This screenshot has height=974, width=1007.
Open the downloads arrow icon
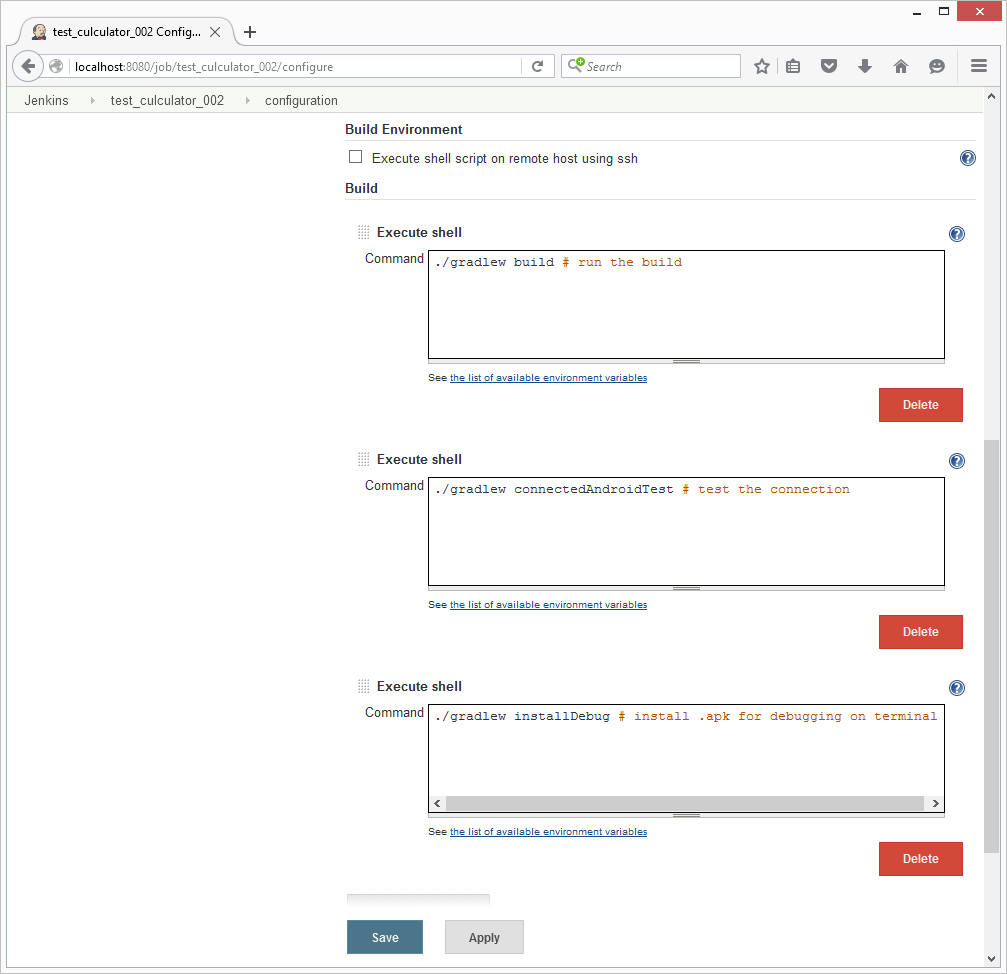(x=865, y=66)
